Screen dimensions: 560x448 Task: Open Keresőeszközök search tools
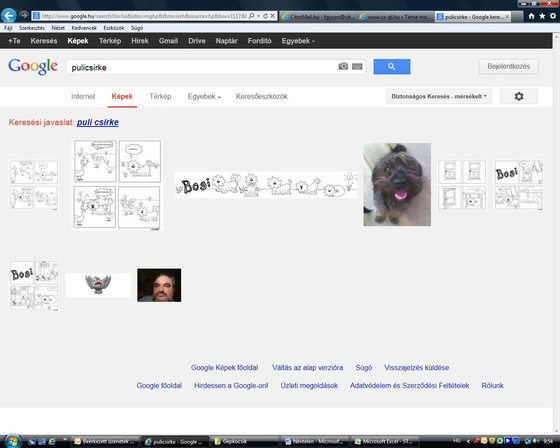coord(261,96)
